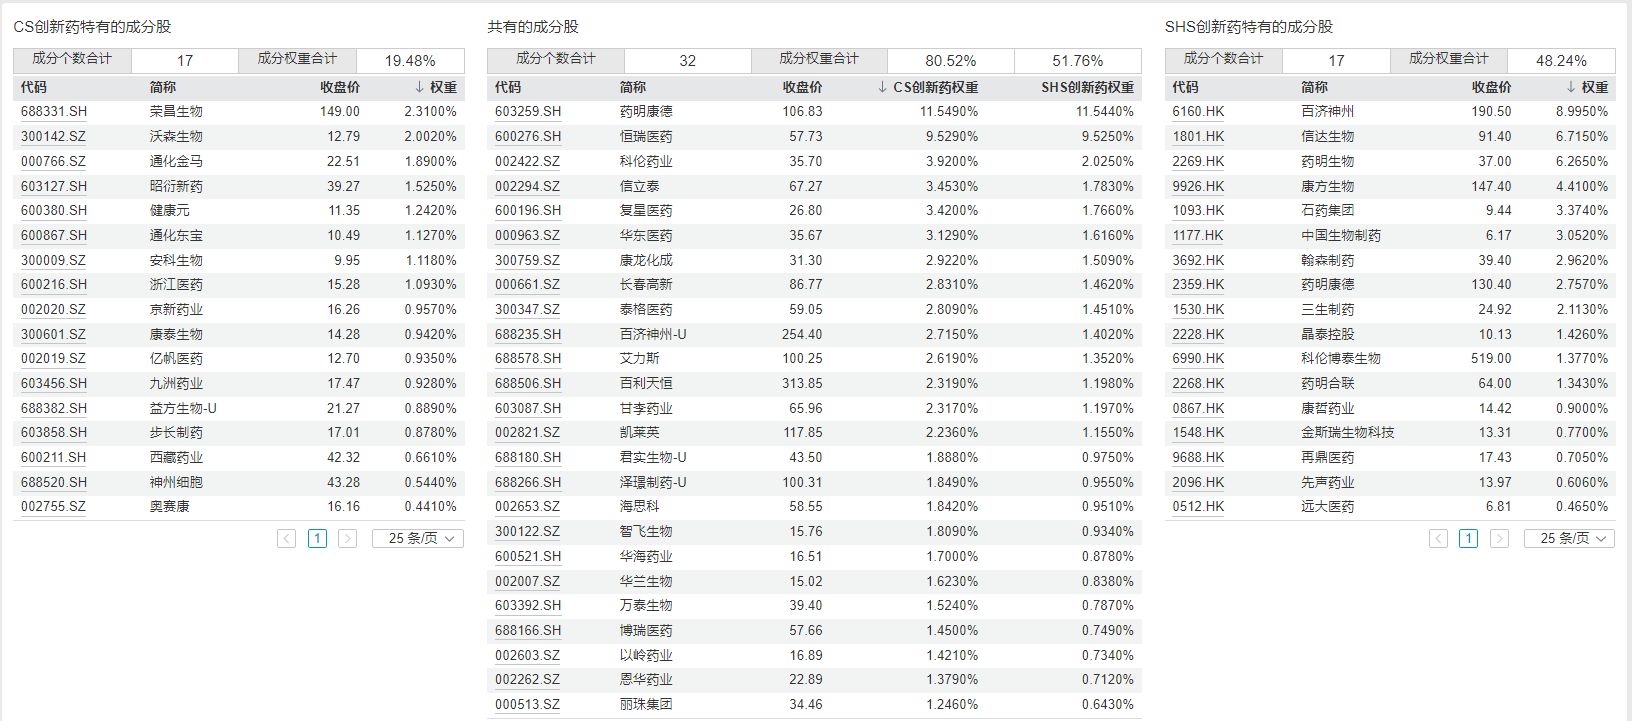Open stock code 603127.SH

(54, 186)
